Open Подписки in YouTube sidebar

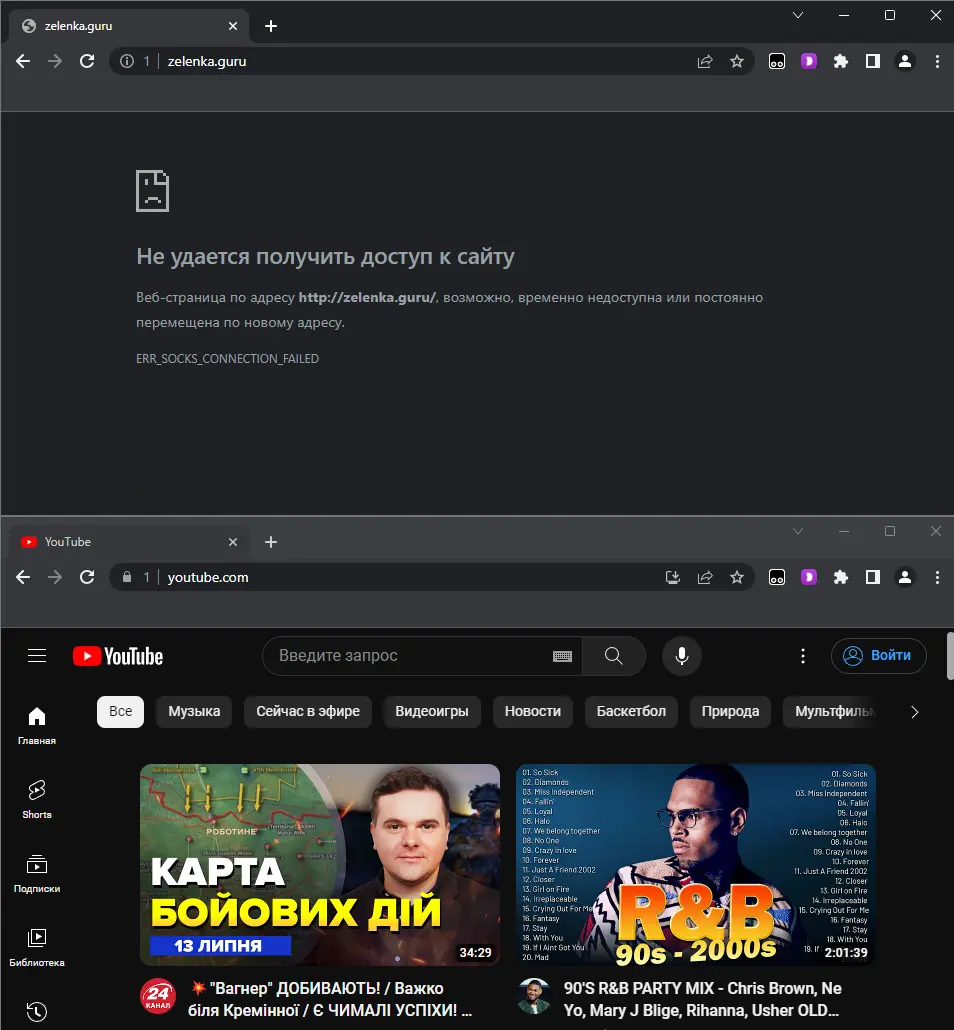pyautogui.click(x=37, y=874)
